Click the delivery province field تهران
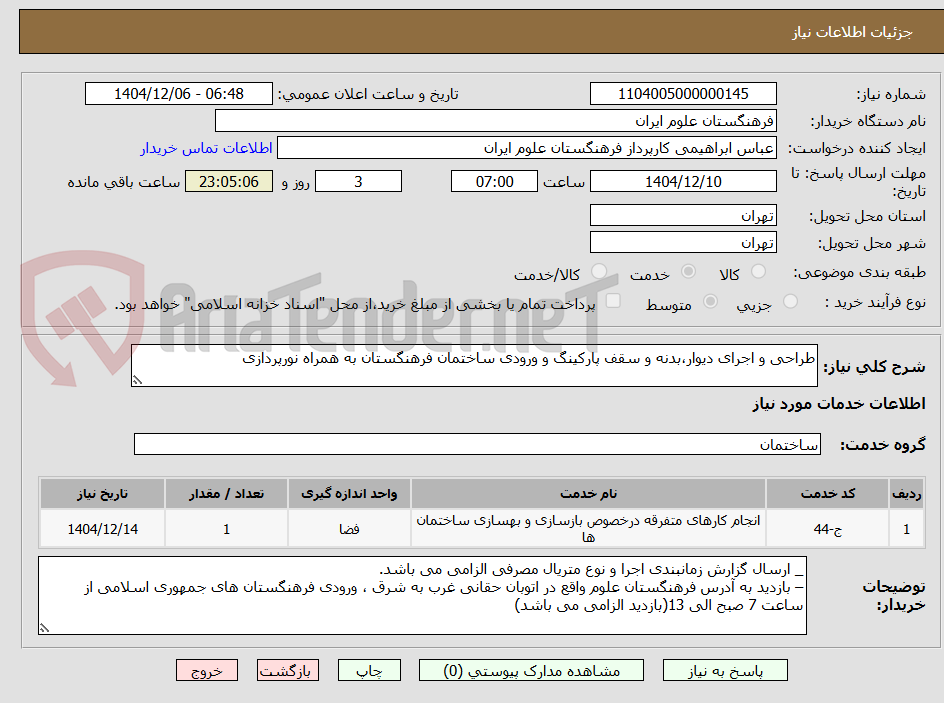 [683, 215]
